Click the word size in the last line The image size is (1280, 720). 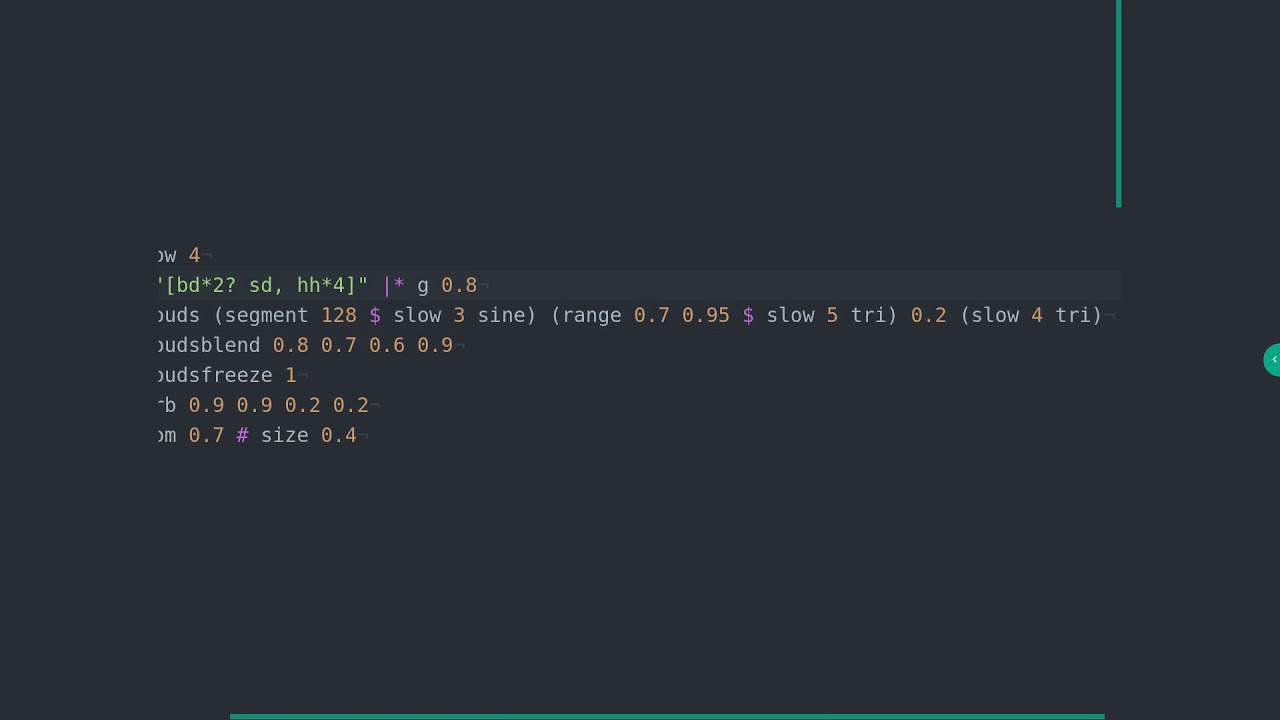(x=285, y=435)
